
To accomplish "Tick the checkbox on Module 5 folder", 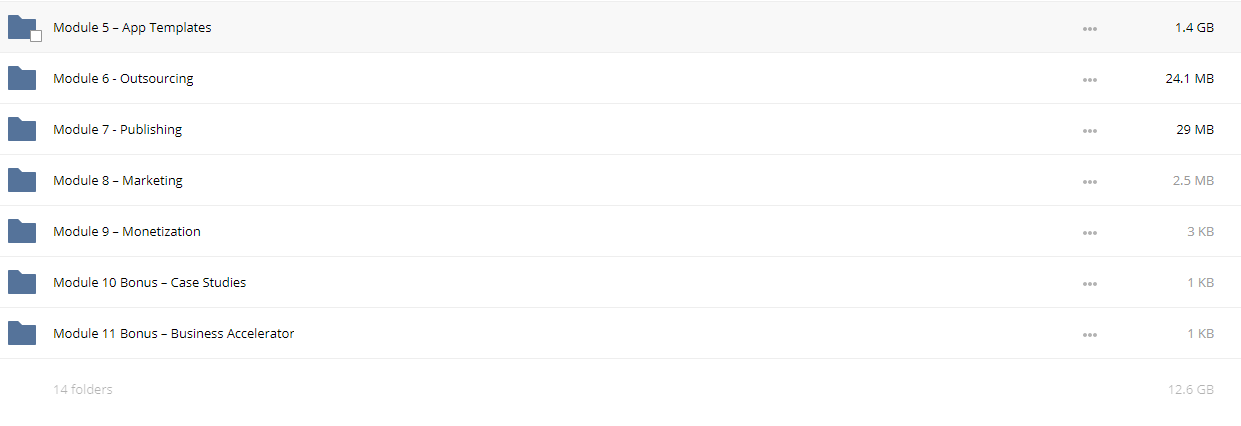I will pyautogui.click(x=36, y=36).
